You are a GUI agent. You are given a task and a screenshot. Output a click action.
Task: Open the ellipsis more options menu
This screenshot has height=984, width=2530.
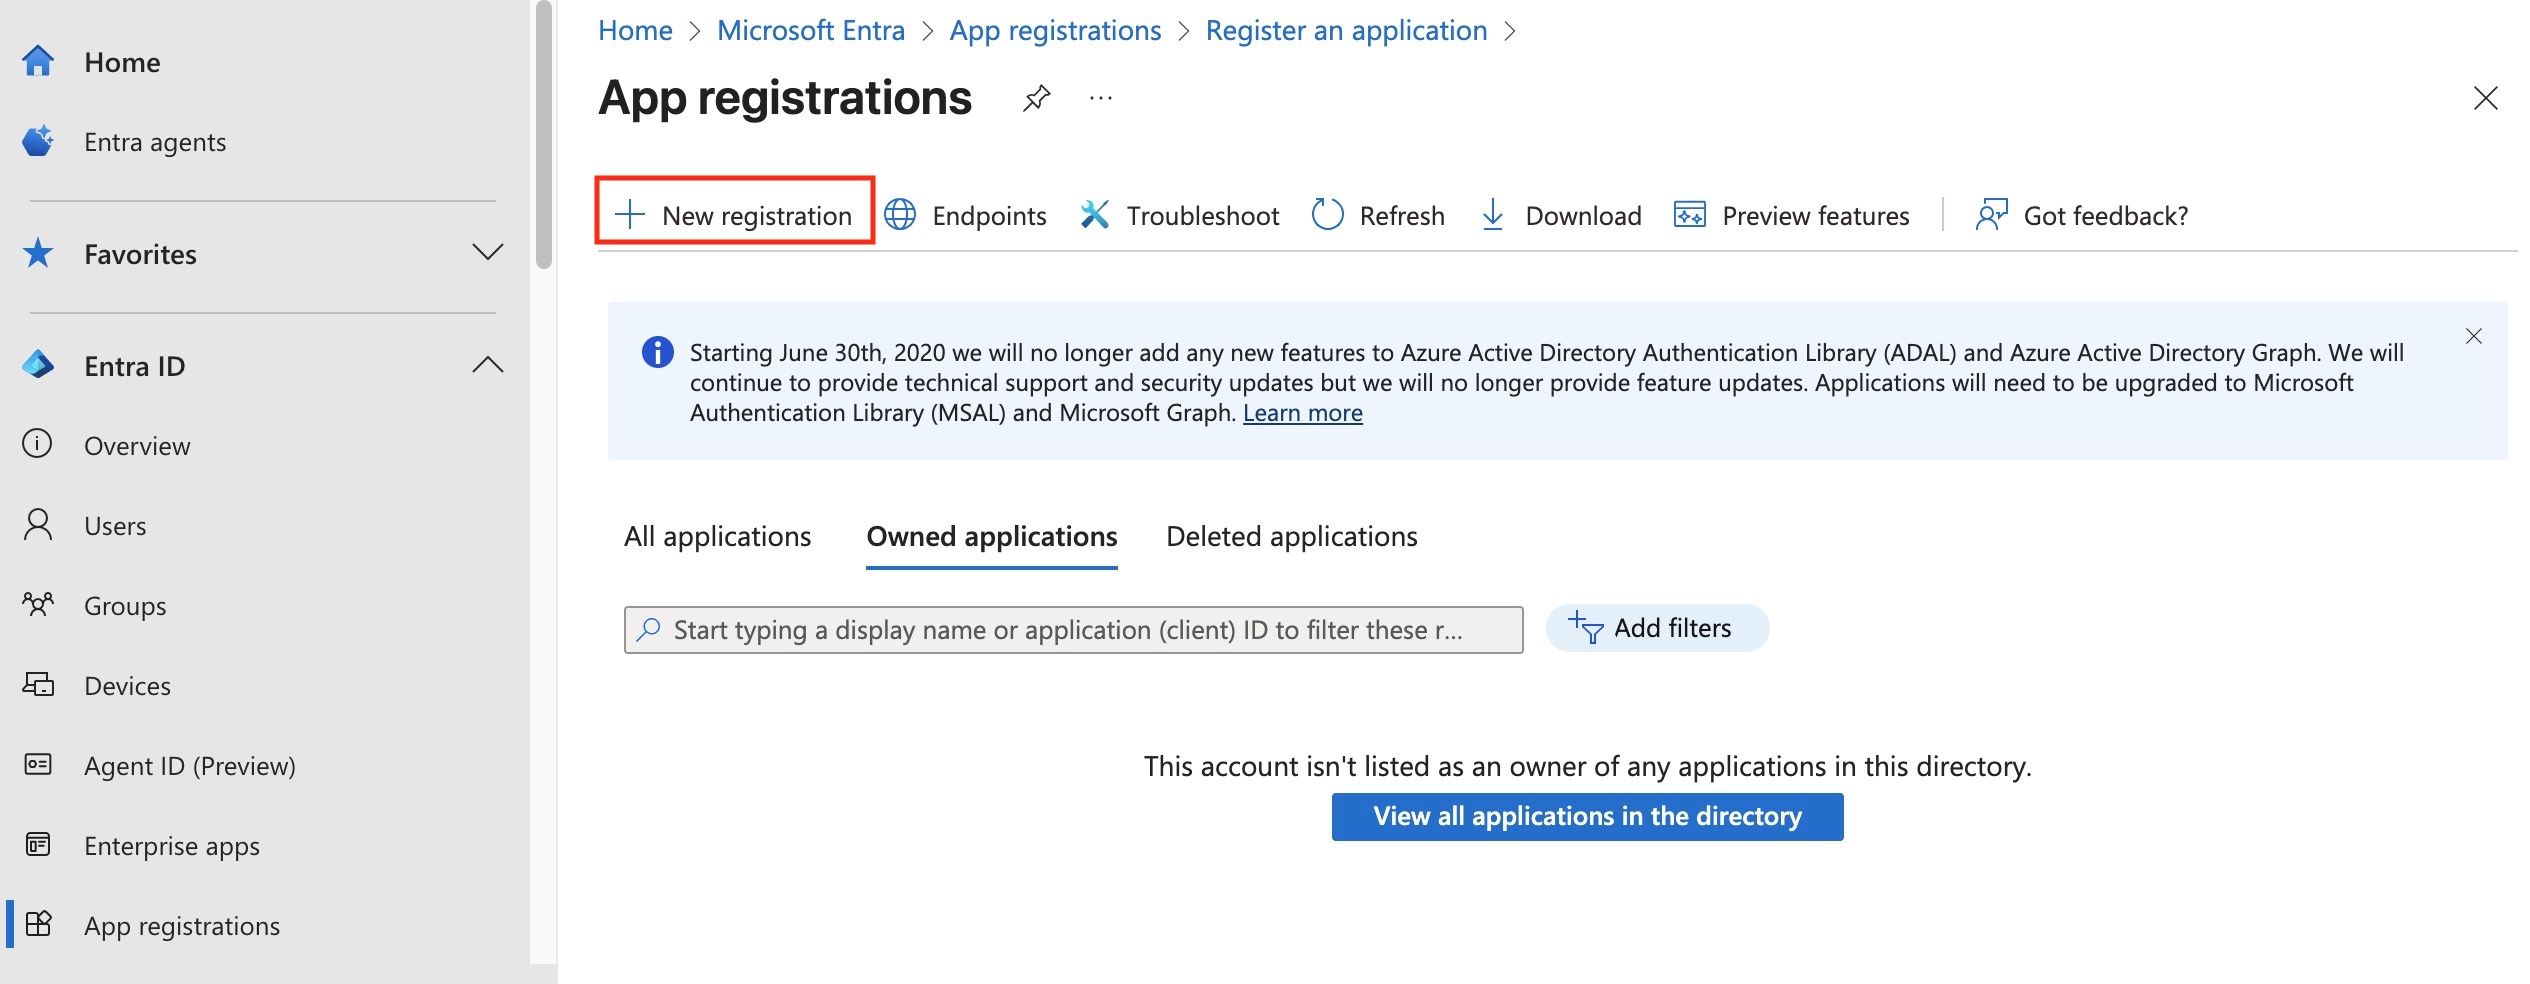pyautogui.click(x=1100, y=98)
